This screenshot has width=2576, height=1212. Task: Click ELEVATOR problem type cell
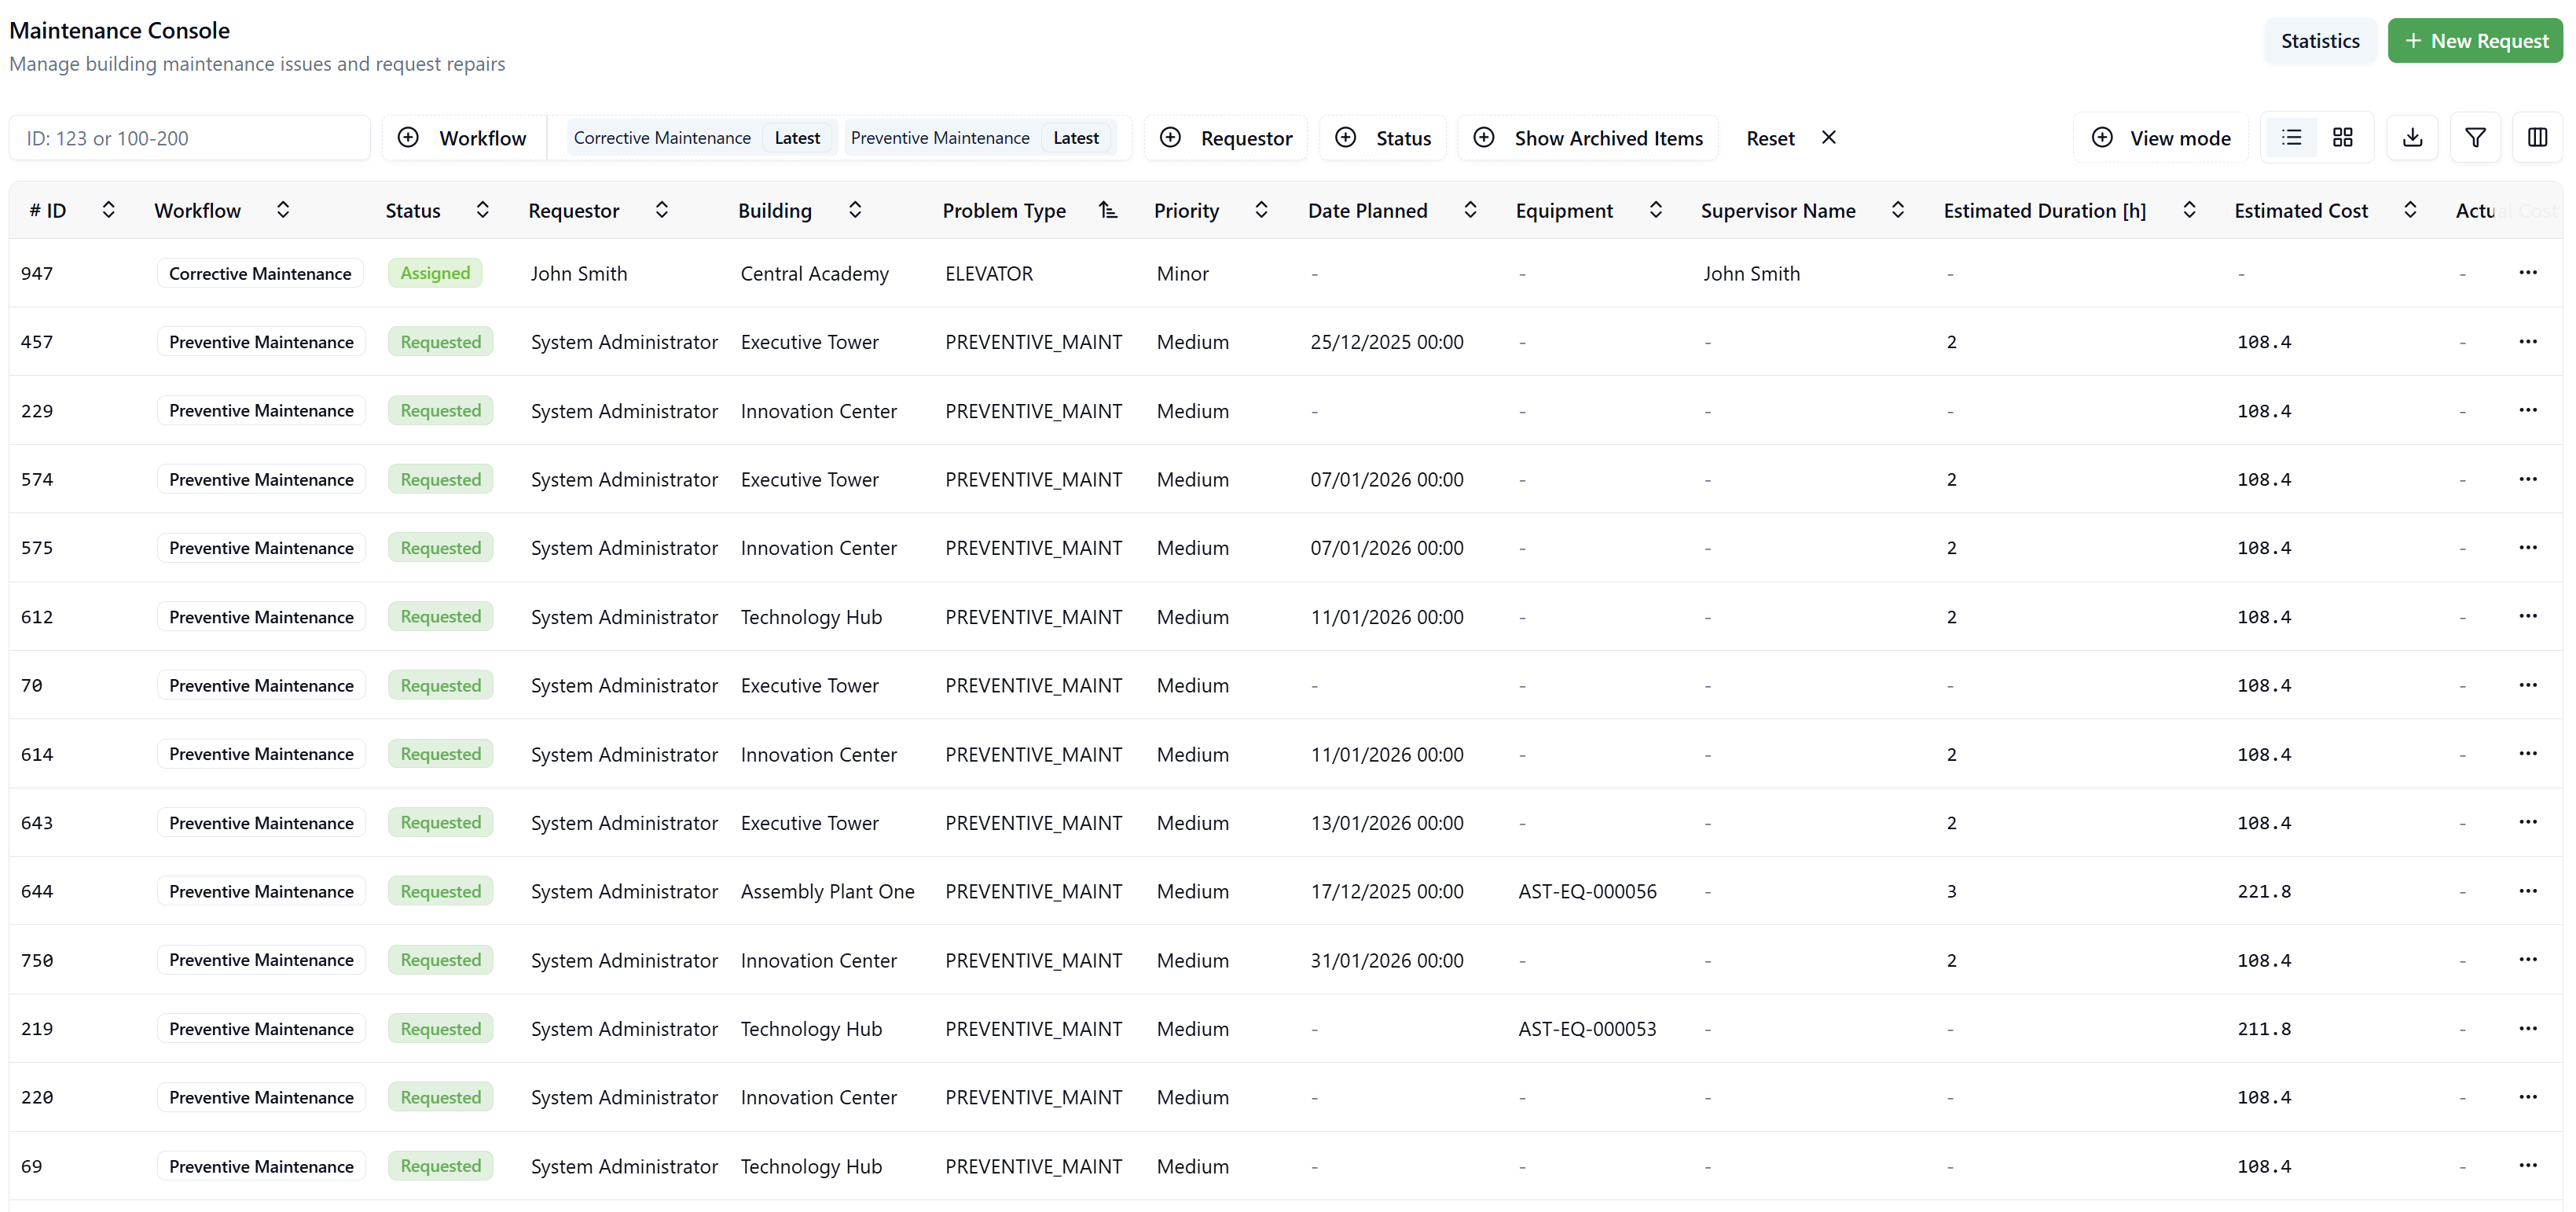pyautogui.click(x=989, y=273)
